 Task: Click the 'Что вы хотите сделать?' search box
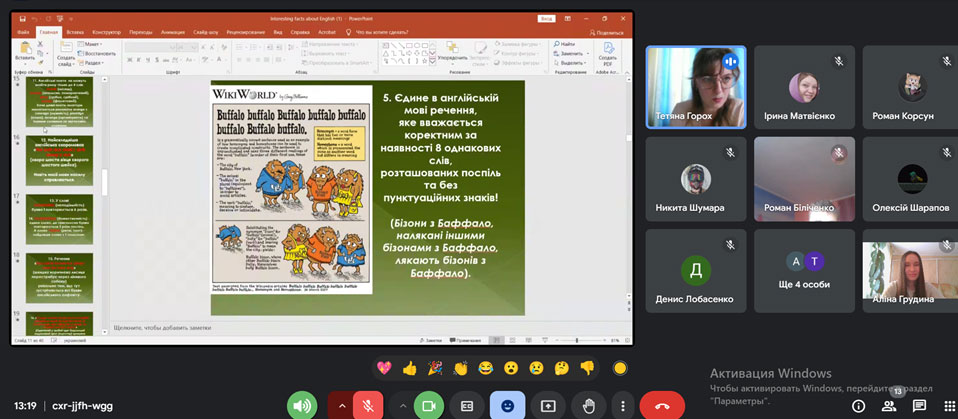coord(382,32)
